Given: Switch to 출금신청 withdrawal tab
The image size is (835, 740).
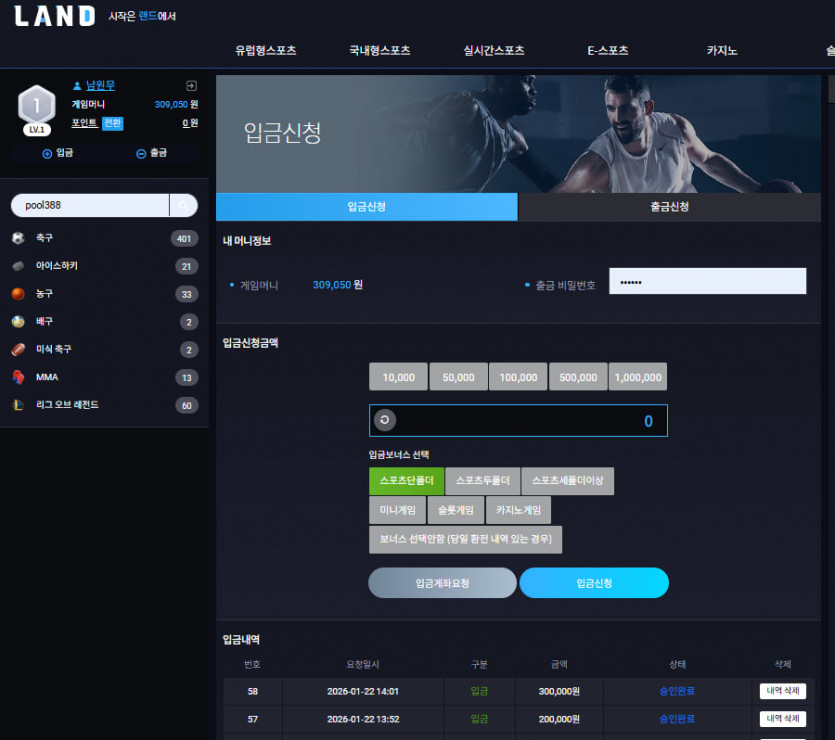Looking at the screenshot, I should [x=669, y=207].
